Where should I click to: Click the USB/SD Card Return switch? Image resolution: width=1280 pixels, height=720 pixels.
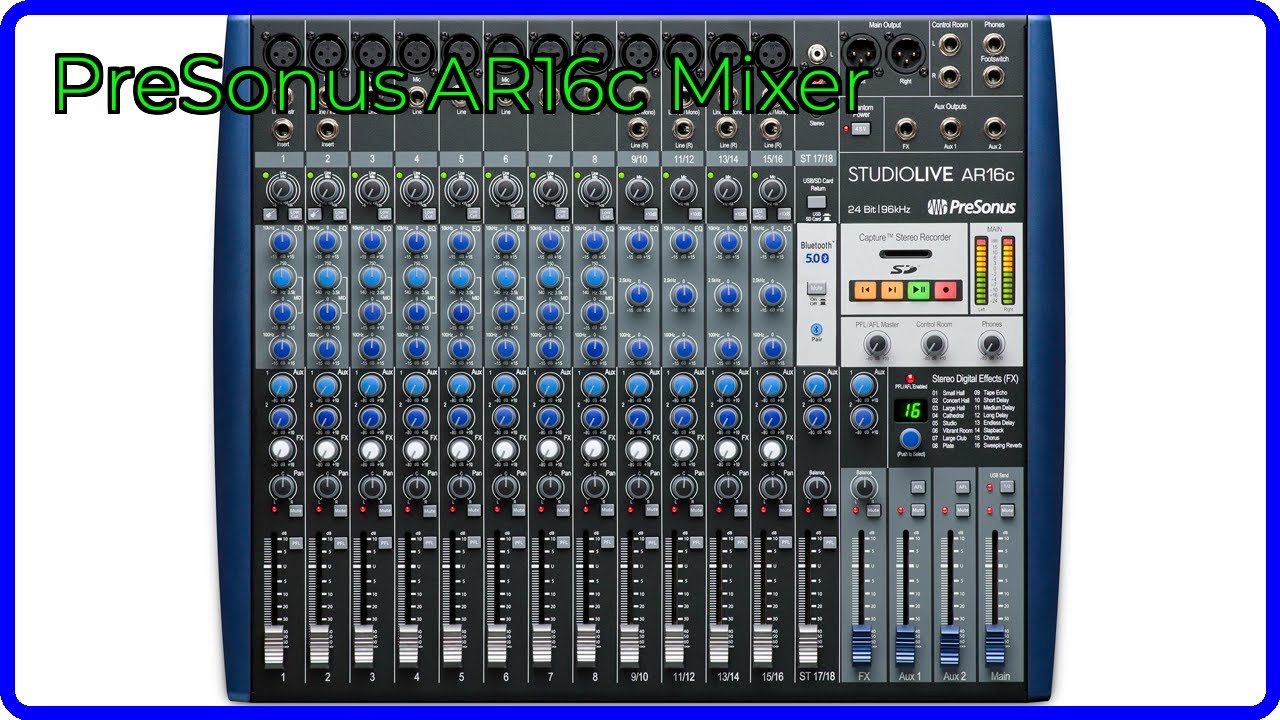click(x=816, y=202)
